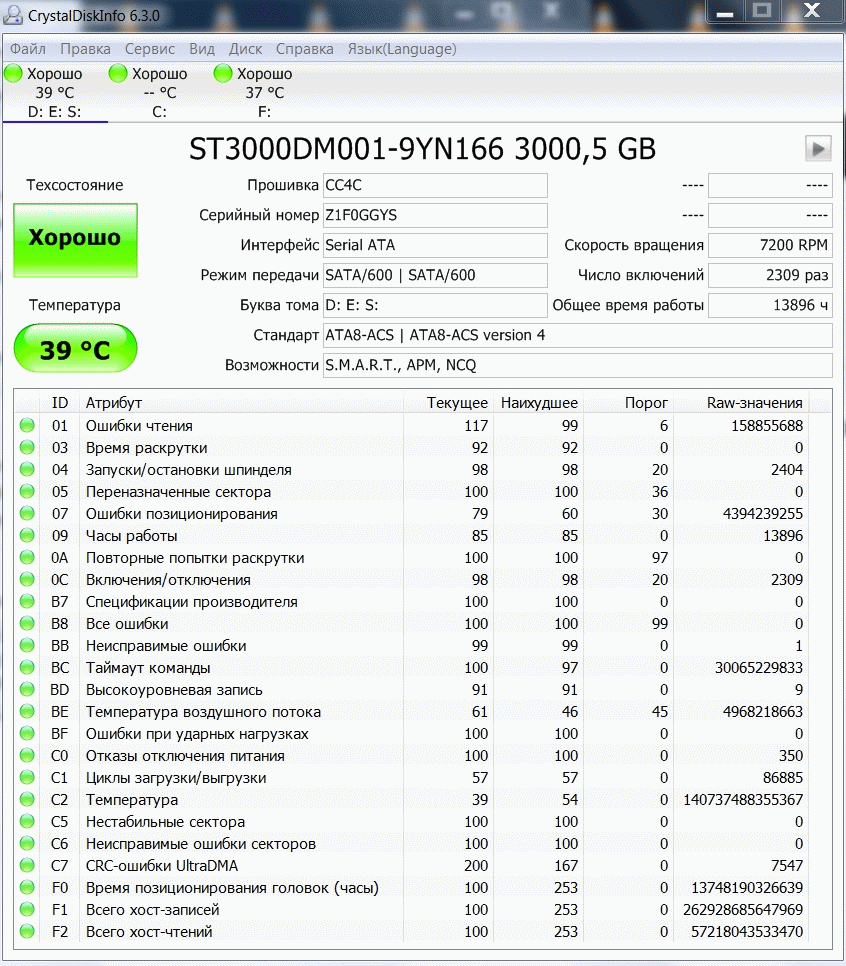
Task: Select Время позиционирования головок (часы) text
Action: tap(232, 888)
